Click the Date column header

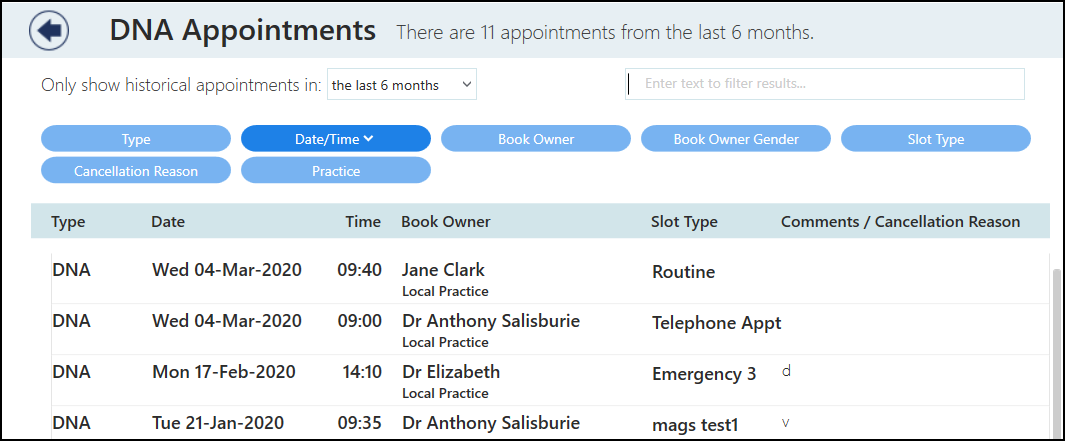tap(168, 222)
